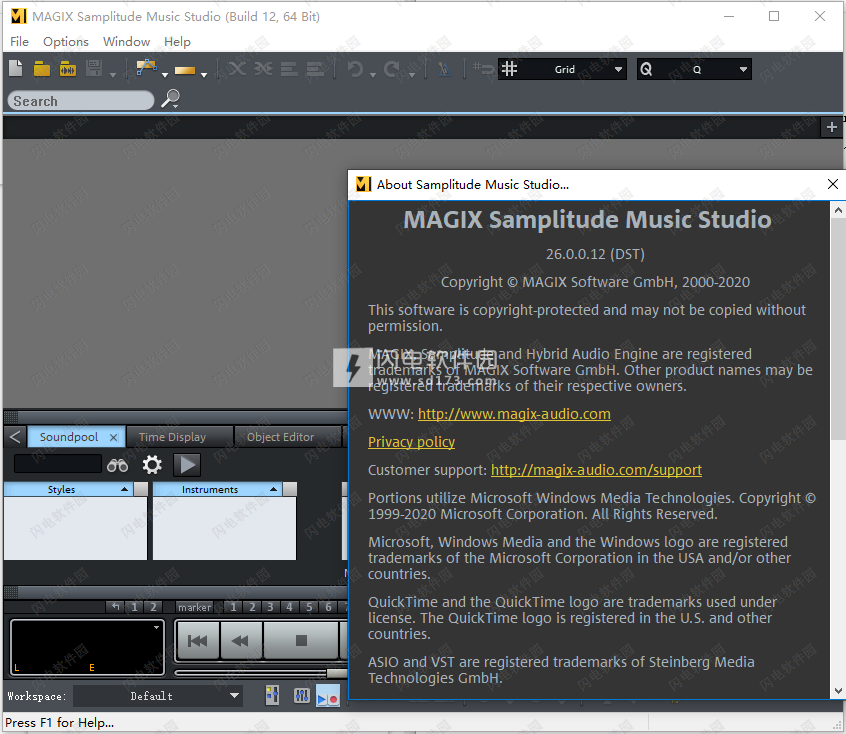Click the Soundpool search text box
This screenshot has height=734, width=846.
click(58, 464)
